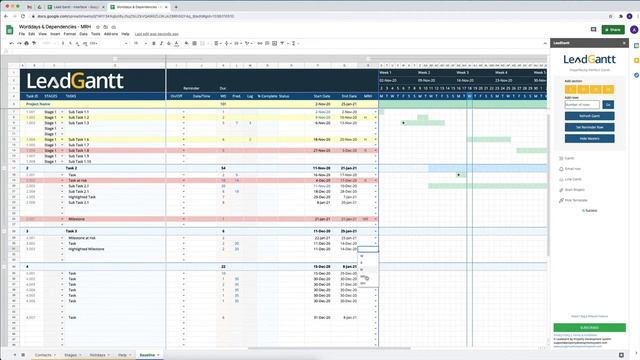This screenshot has width=640, height=360.
Task: Open the horizontal align dropdown
Action: [x=217, y=43]
